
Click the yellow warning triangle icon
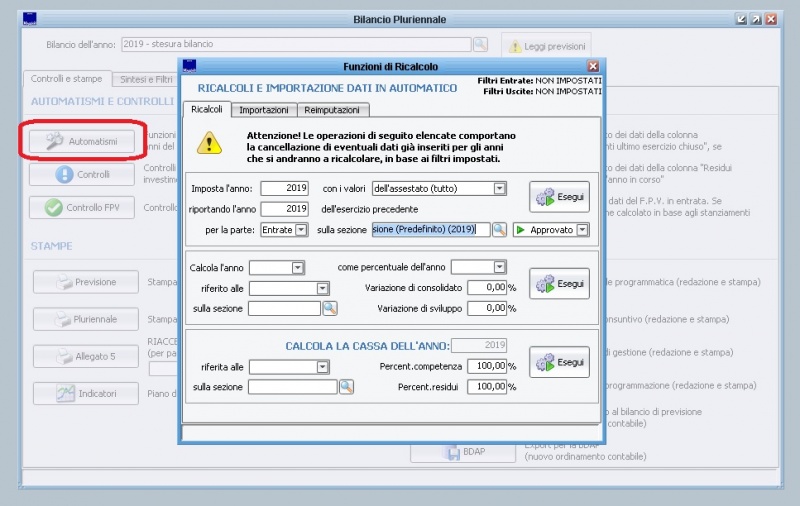[210, 143]
